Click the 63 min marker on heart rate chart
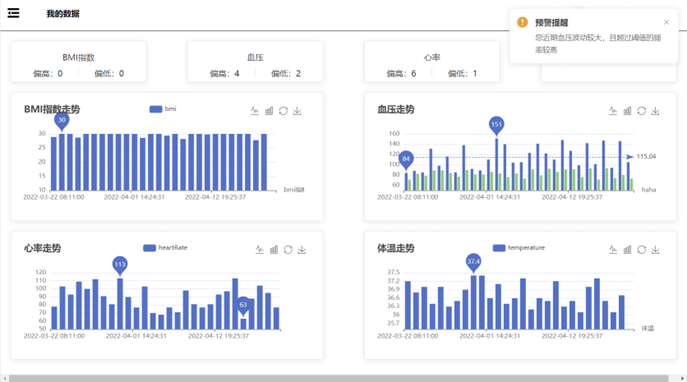Image resolution: width=687 pixels, height=382 pixels. tap(244, 305)
